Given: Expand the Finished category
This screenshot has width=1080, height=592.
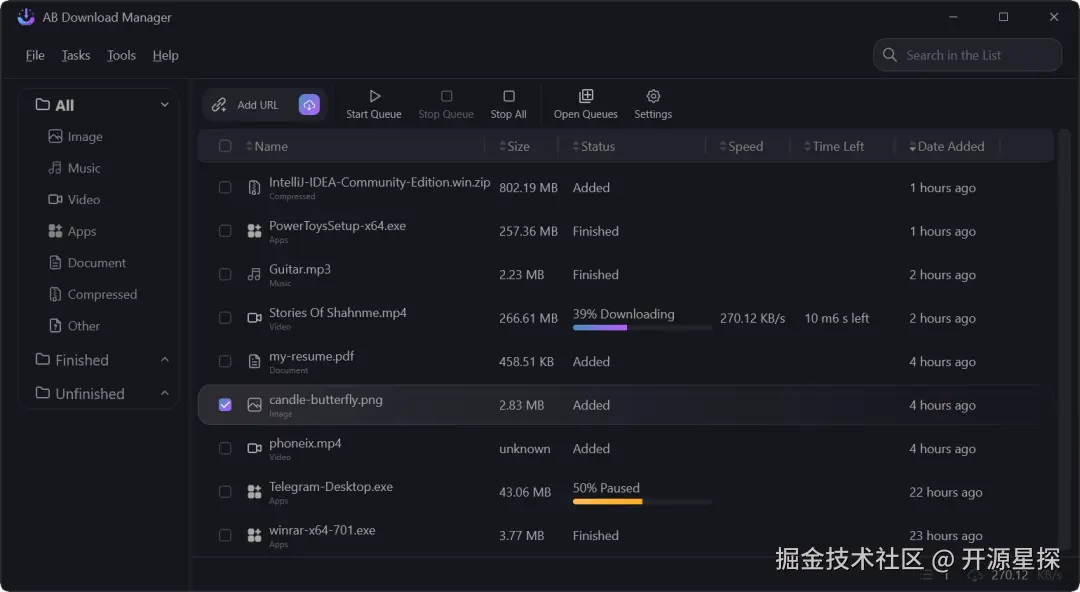Looking at the screenshot, I should 165,360.
